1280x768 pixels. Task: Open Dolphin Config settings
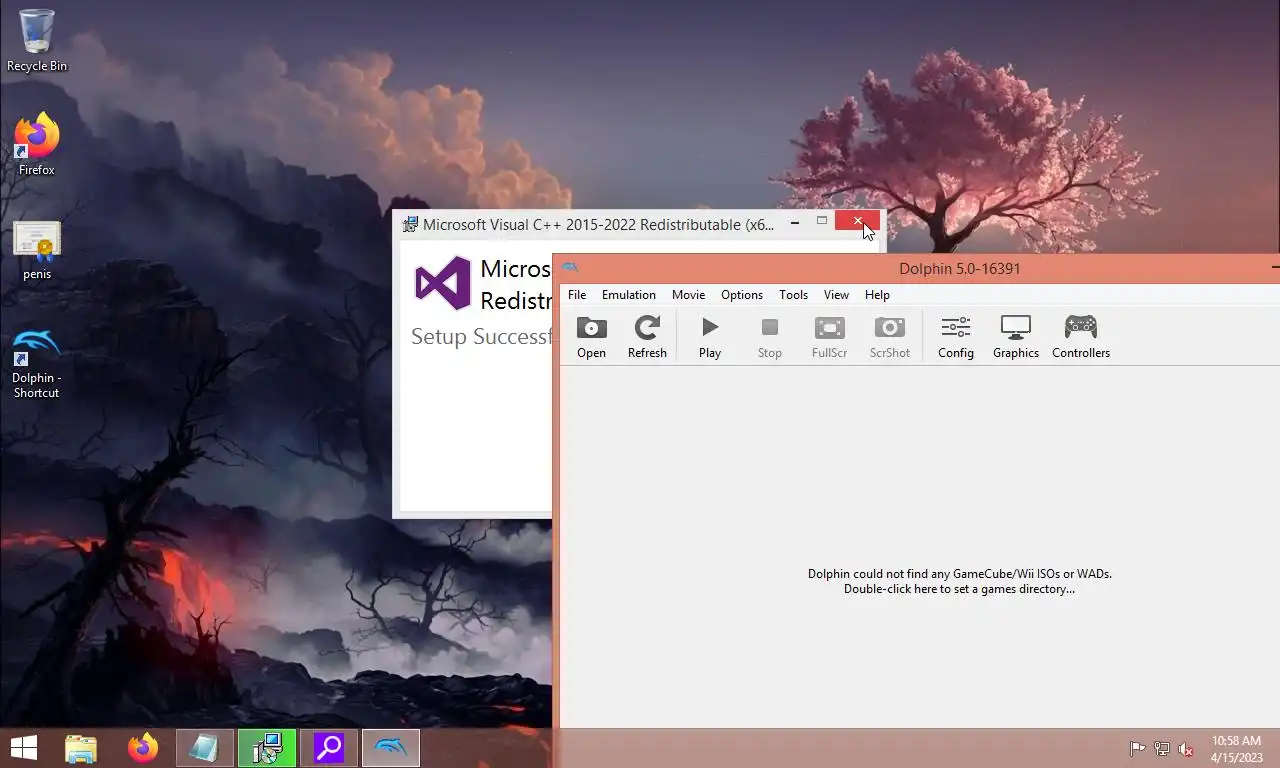tap(956, 337)
